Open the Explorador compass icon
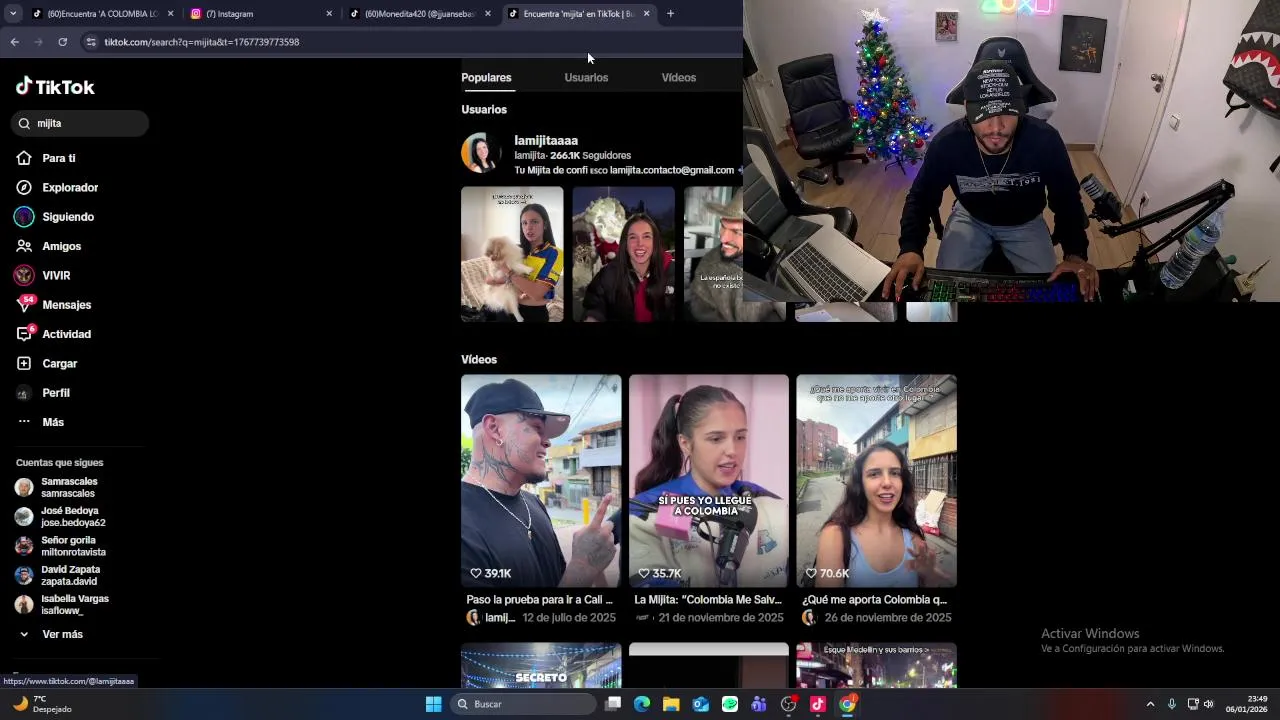This screenshot has height=720, width=1280. coord(24,187)
